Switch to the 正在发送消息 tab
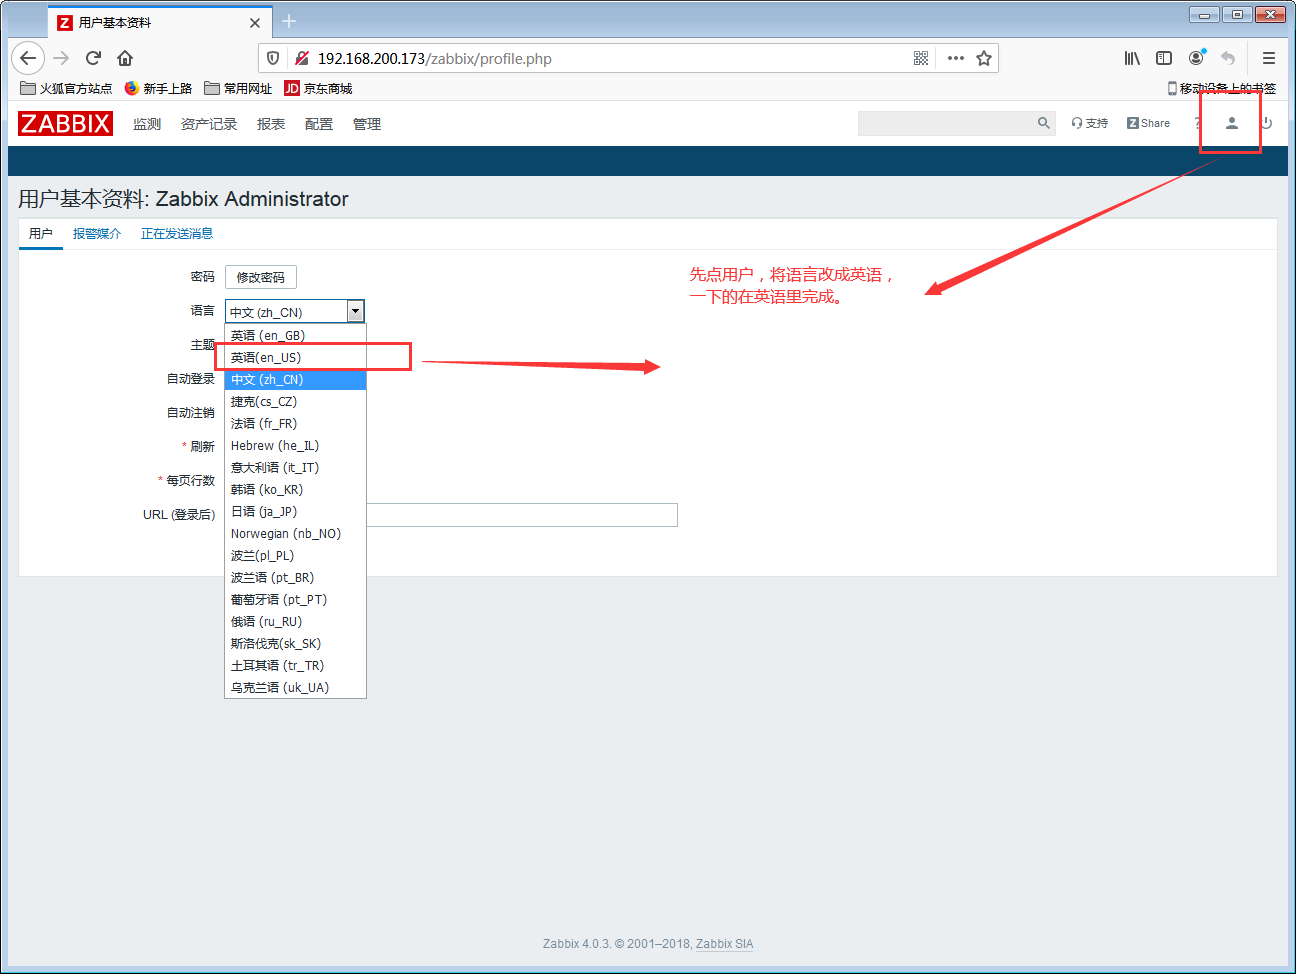The height and width of the screenshot is (974, 1296). [177, 234]
